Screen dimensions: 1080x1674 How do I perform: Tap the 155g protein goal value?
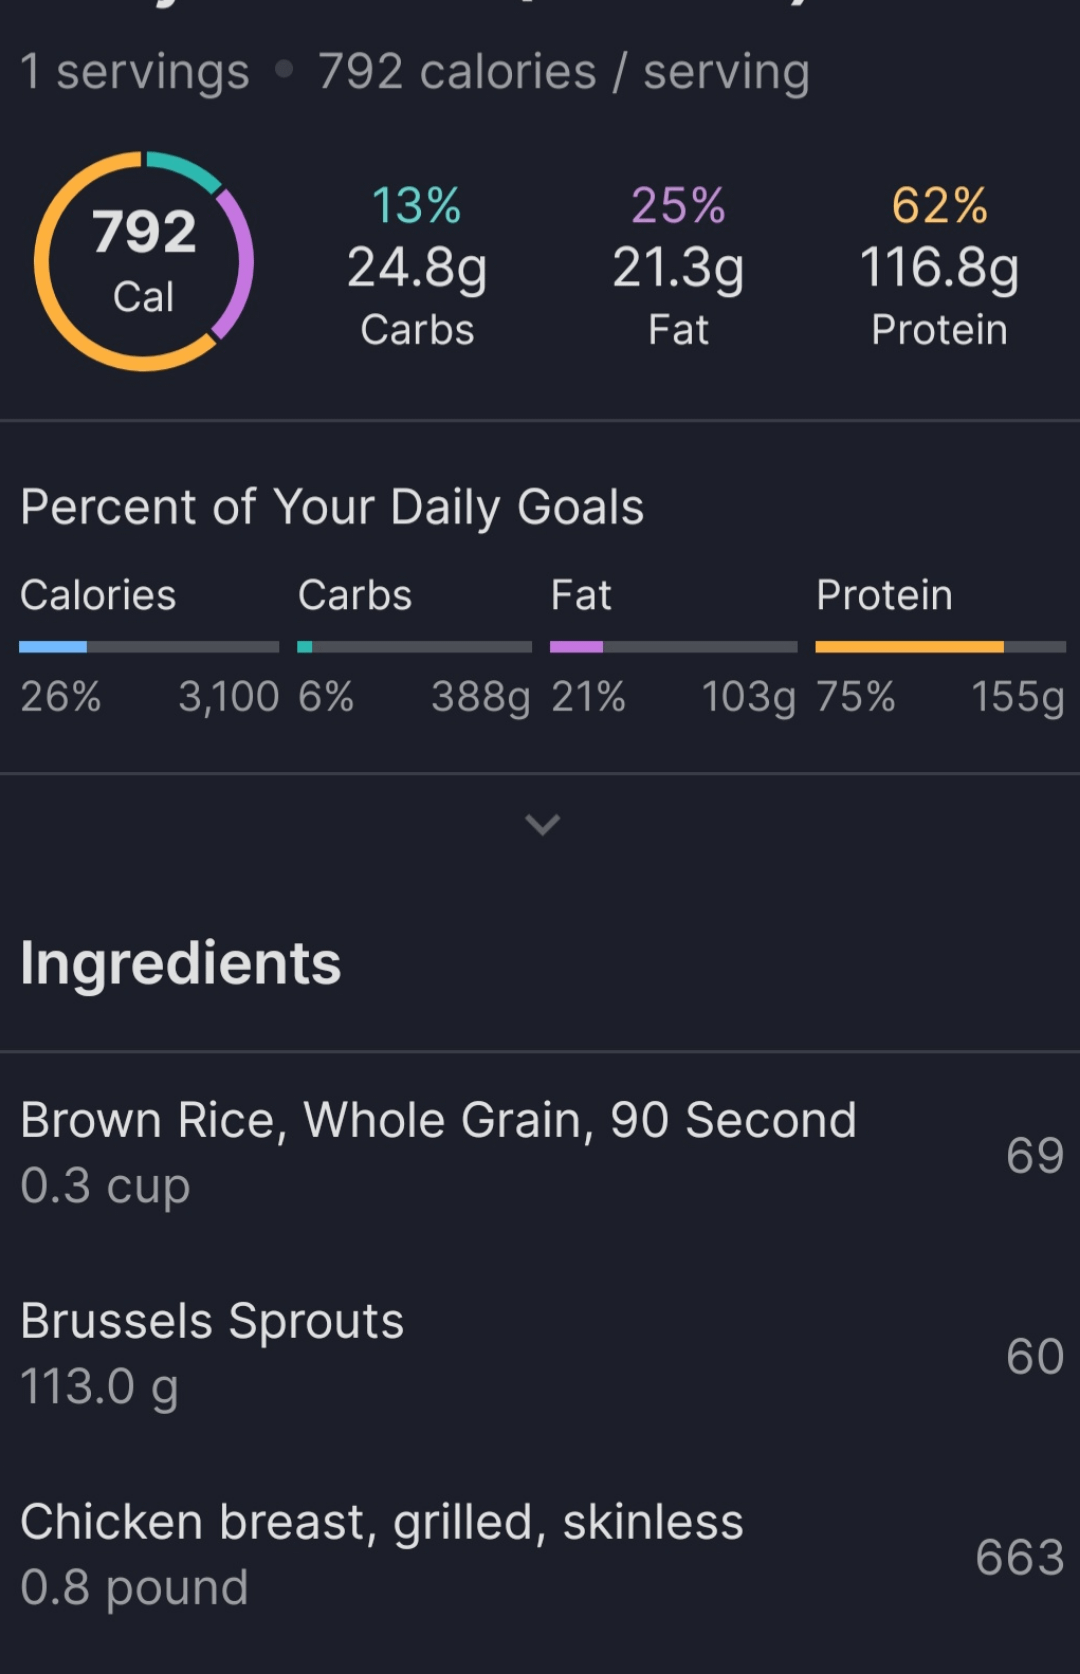pos(1017,696)
